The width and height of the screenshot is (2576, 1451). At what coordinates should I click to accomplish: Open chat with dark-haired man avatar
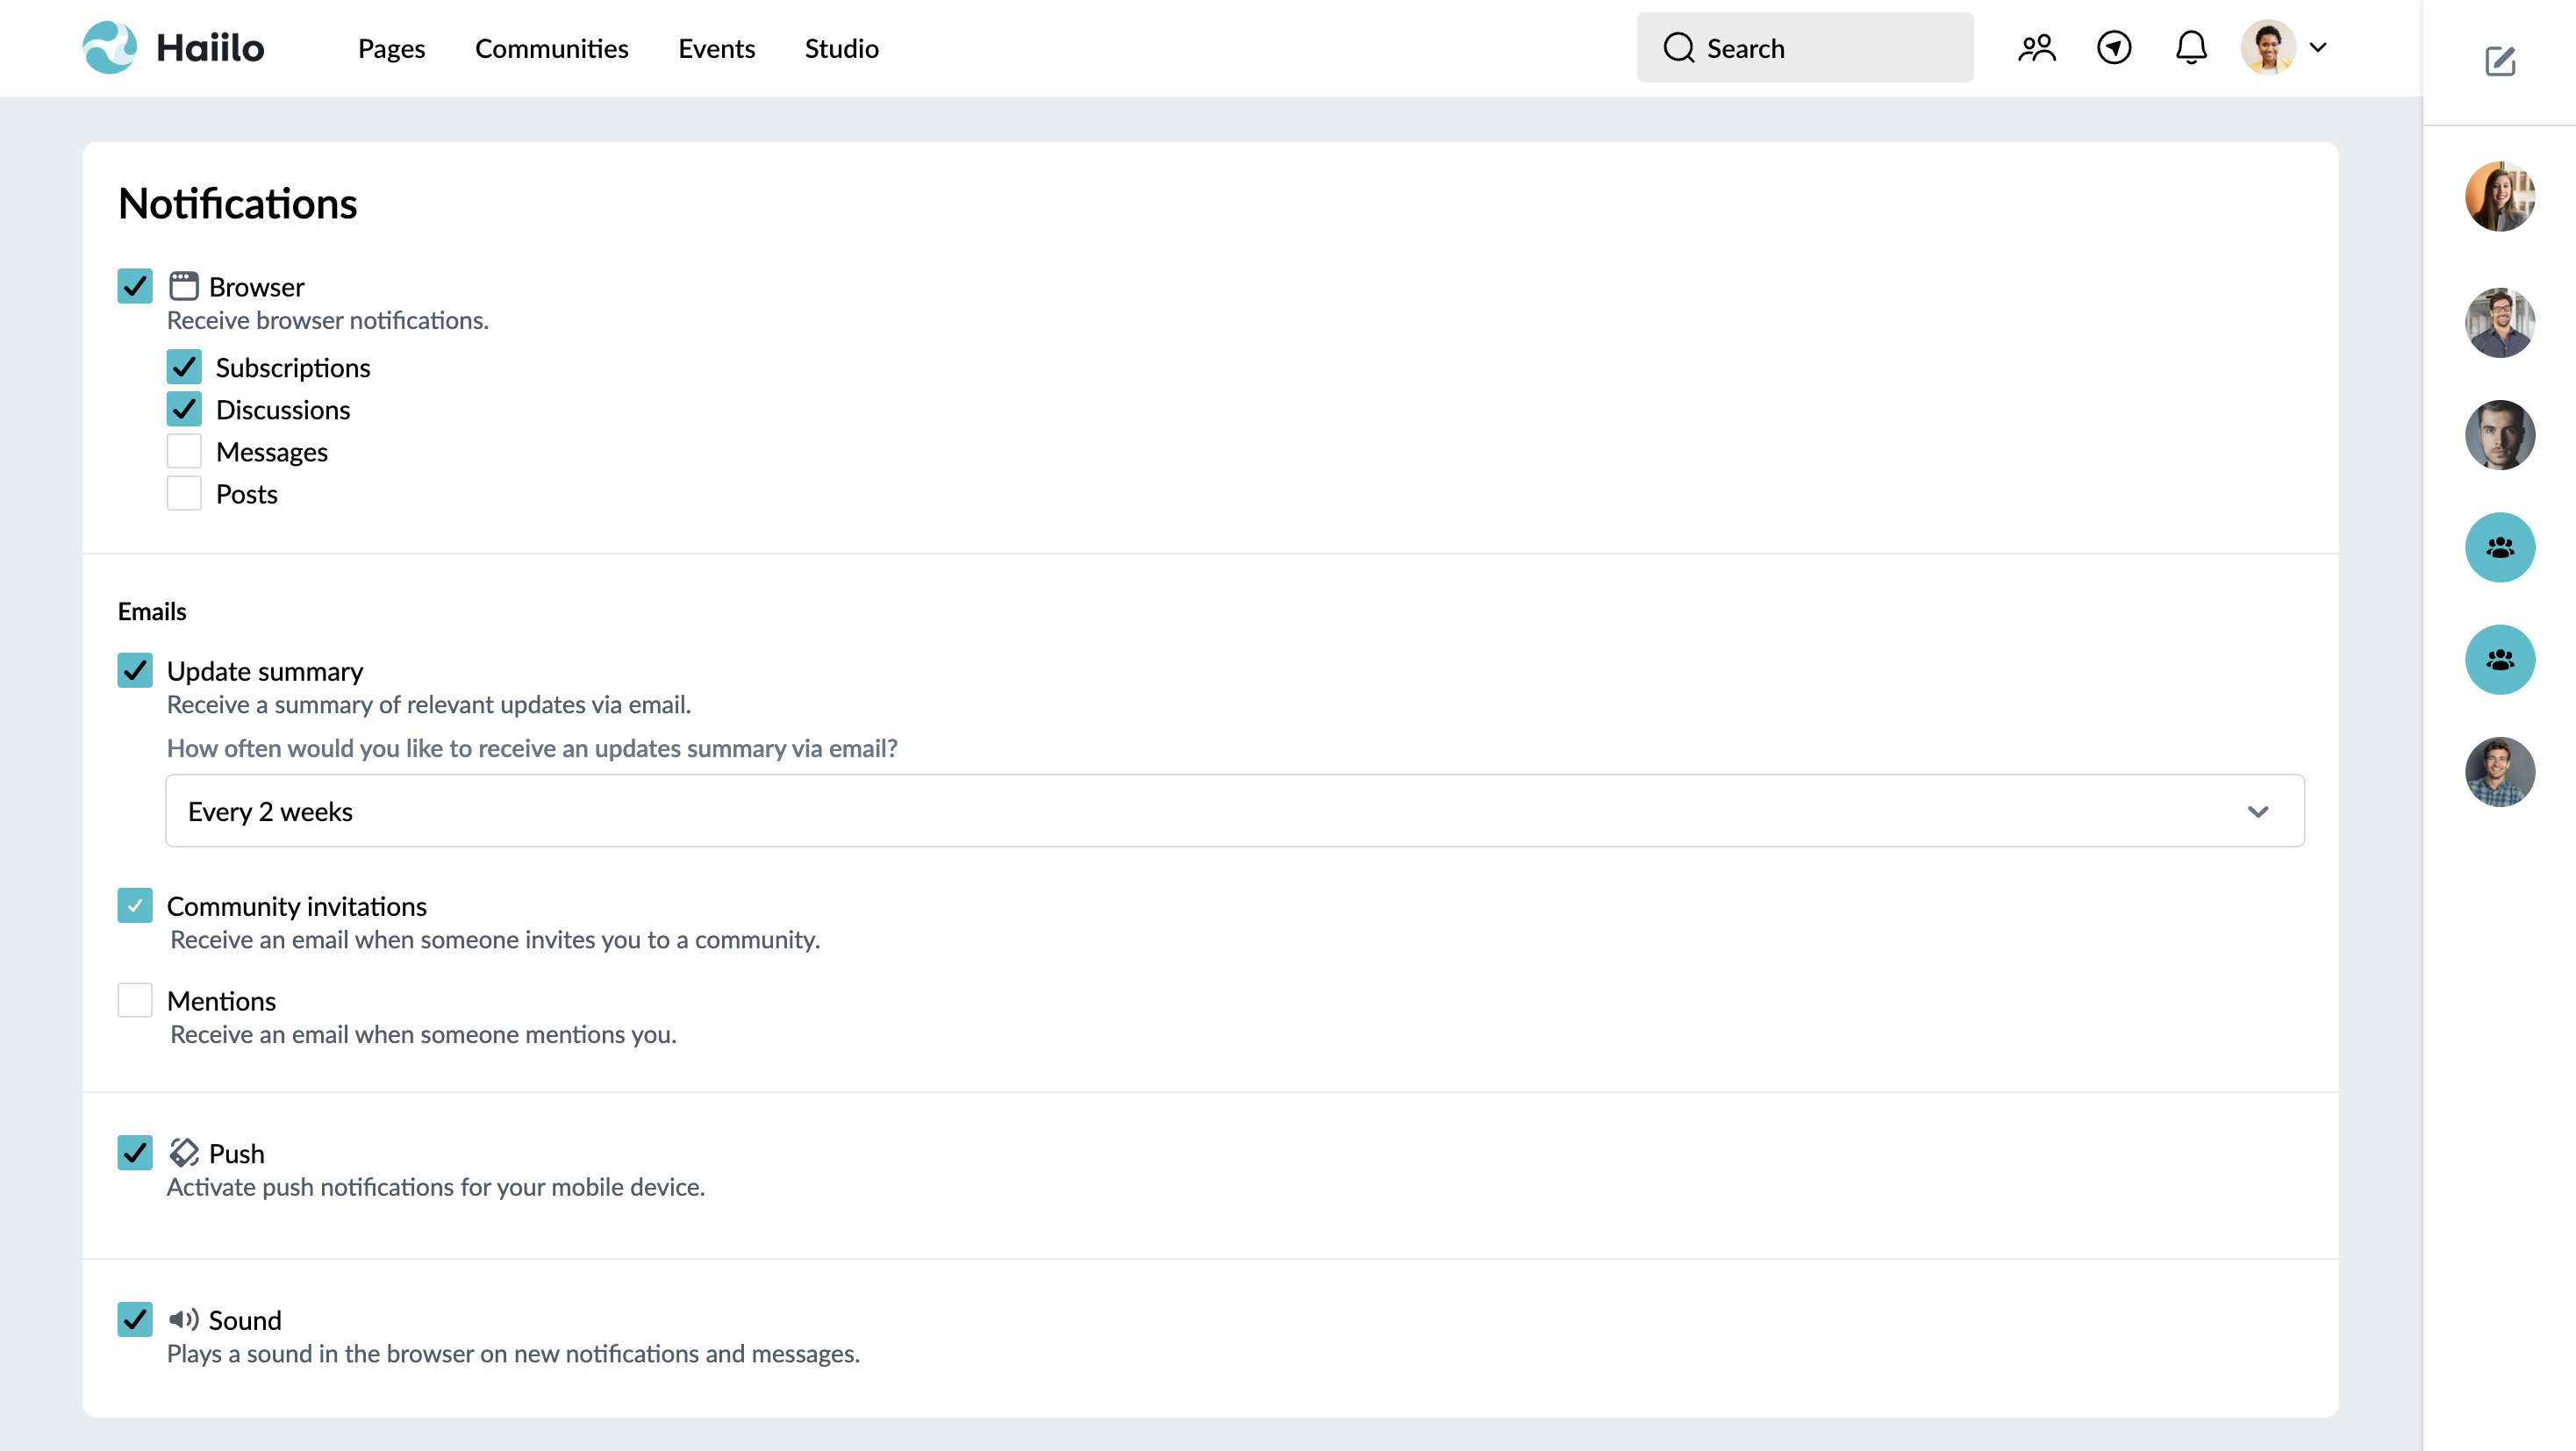tap(2500, 435)
